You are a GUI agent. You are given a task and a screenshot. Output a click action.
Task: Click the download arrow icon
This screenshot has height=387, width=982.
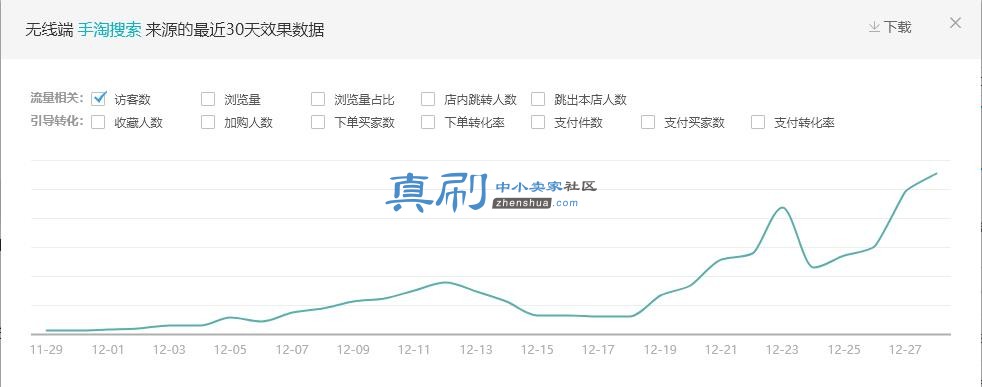874,28
